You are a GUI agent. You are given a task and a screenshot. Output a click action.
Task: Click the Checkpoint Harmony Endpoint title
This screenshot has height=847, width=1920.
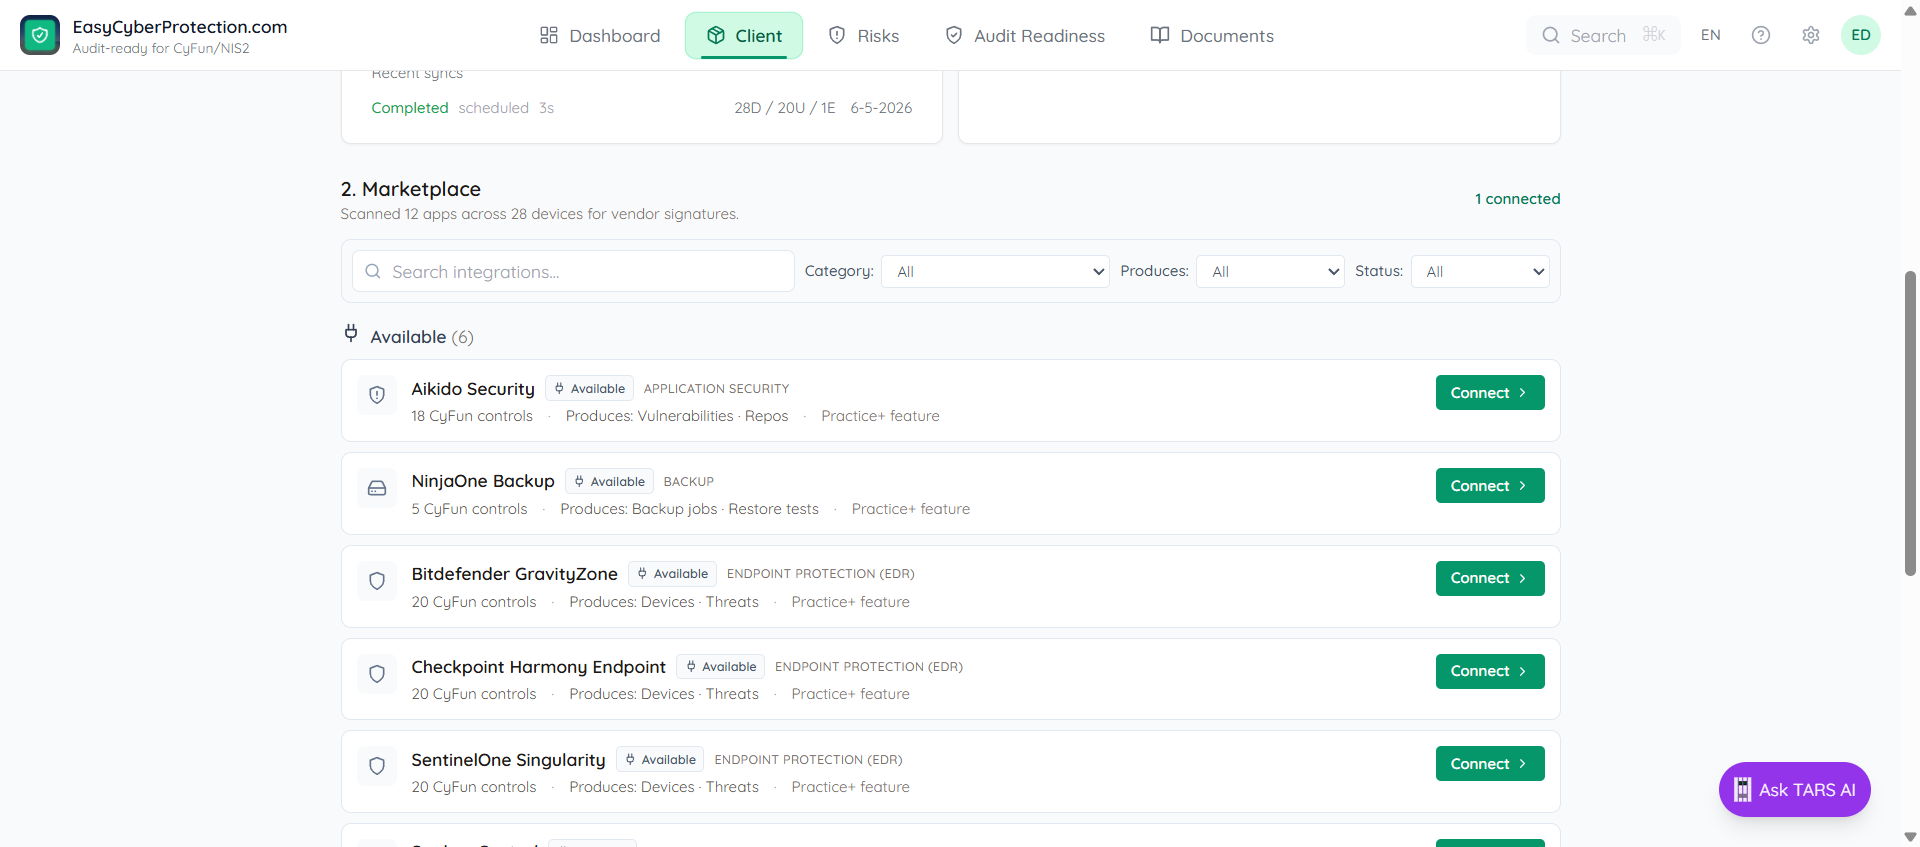539,667
